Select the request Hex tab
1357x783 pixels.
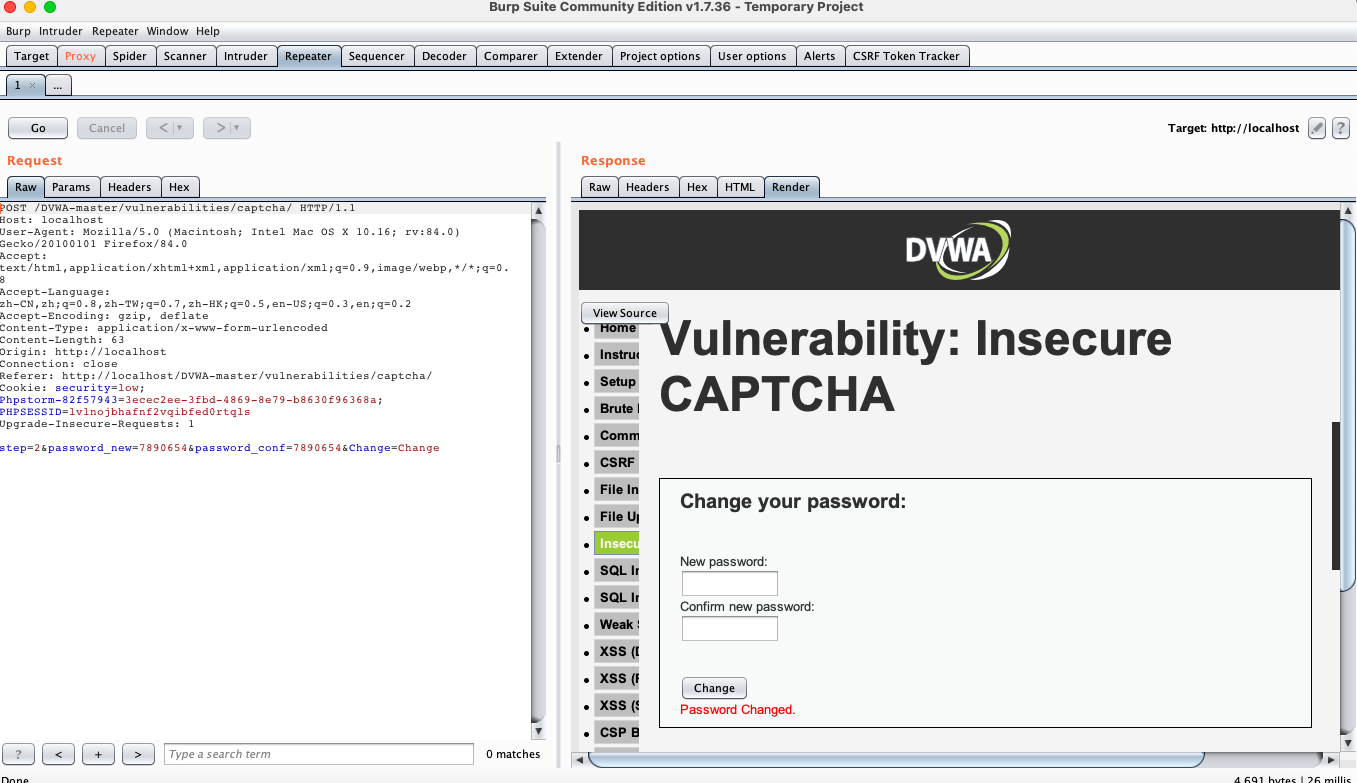pyautogui.click(x=179, y=187)
